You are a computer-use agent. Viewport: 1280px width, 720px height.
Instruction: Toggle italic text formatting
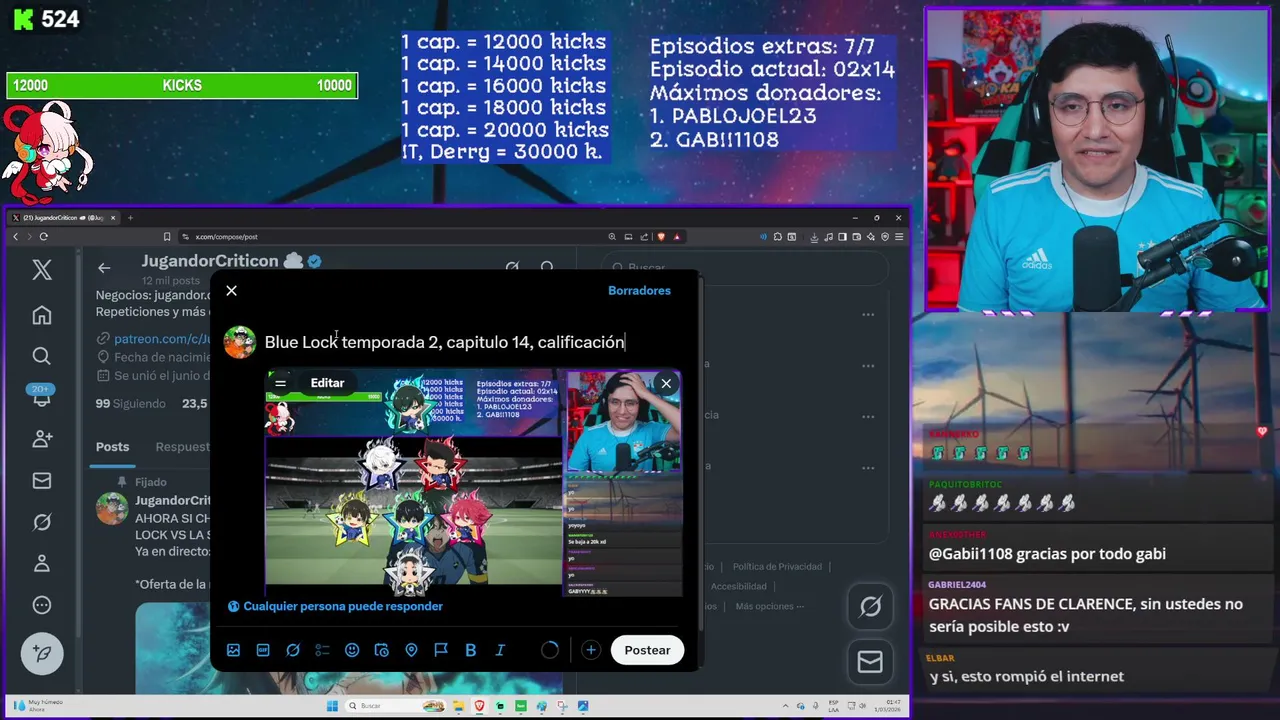point(500,650)
